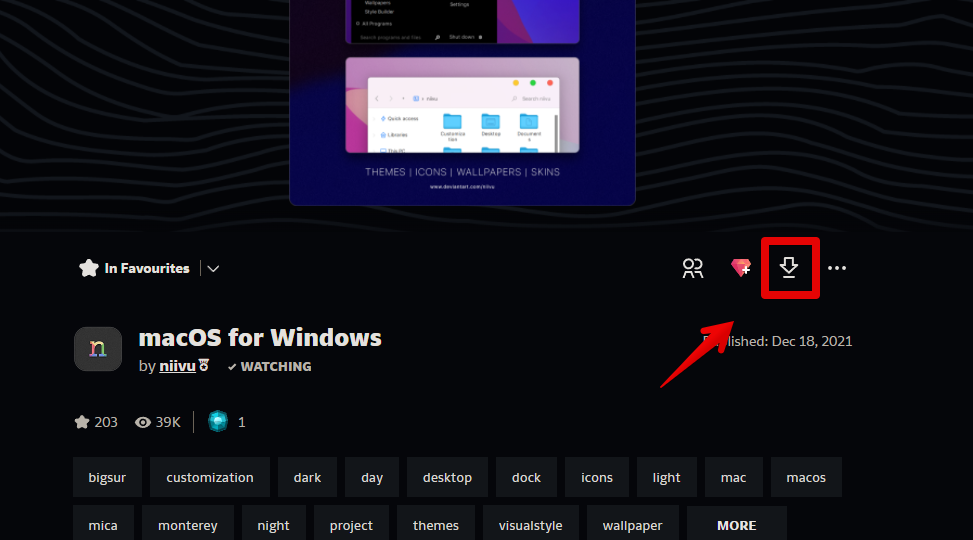Select the macos tag
This screenshot has width=973, height=540.
(x=806, y=477)
